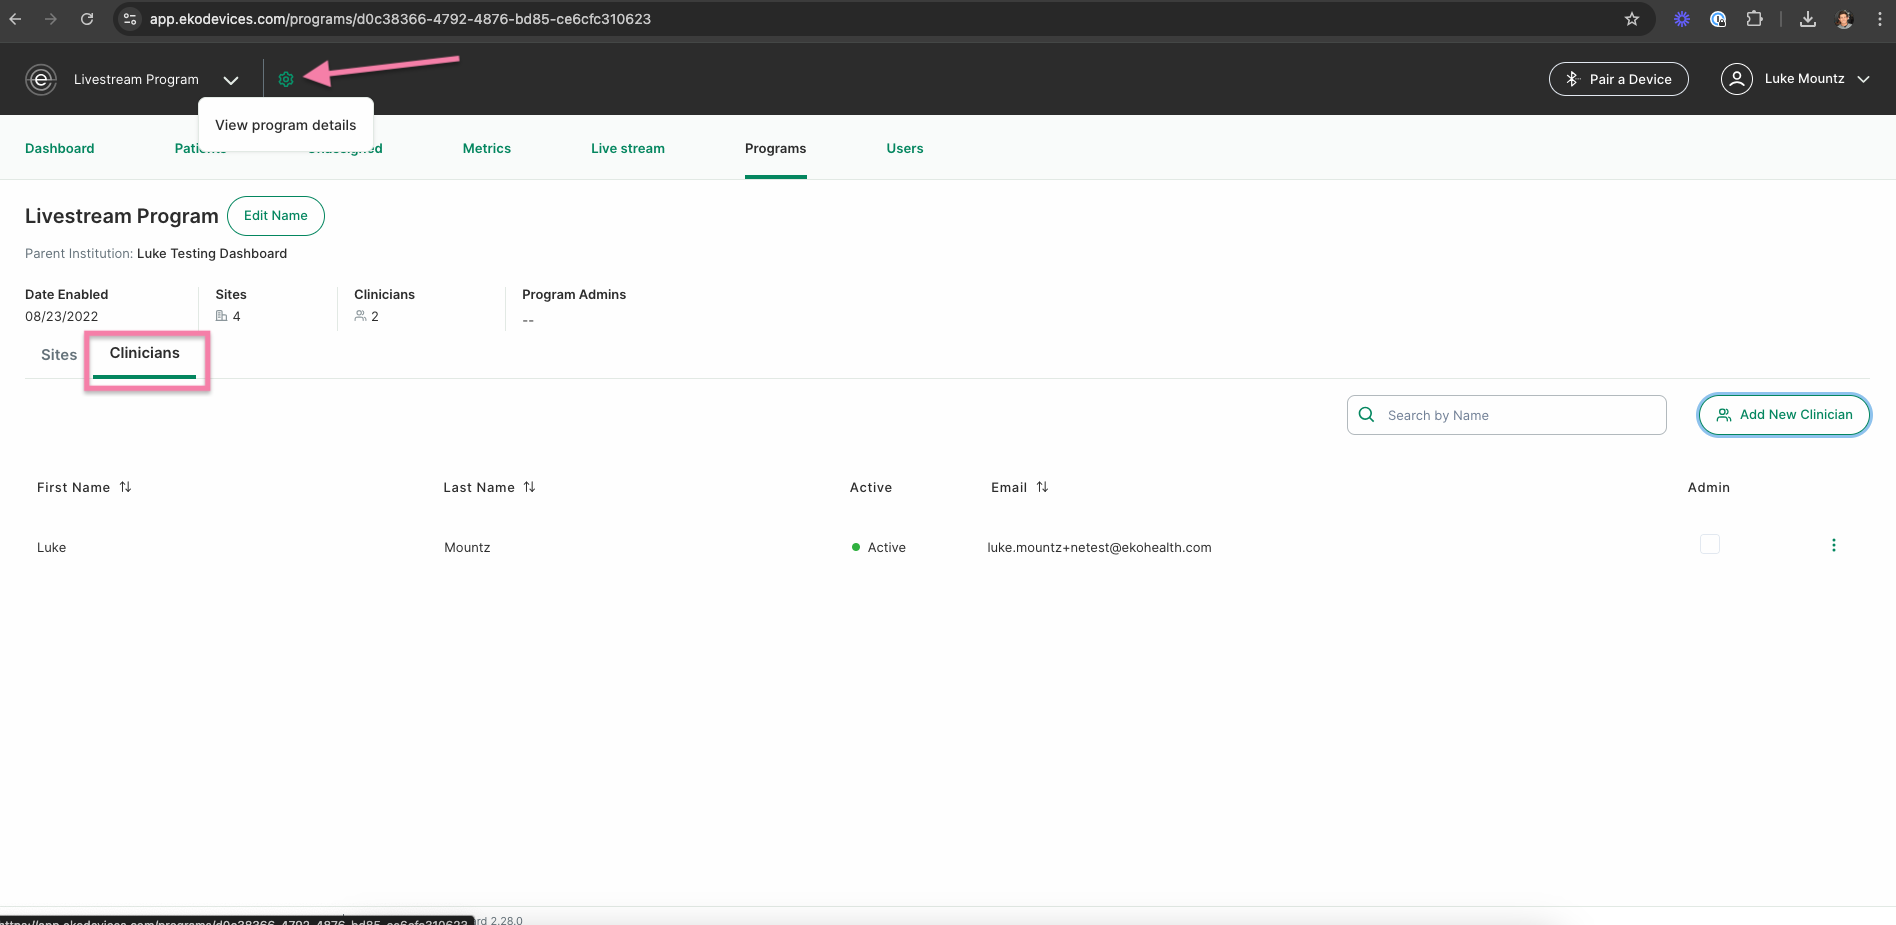Screen dimensions: 1896x925
Task: Open the Live stream tab
Action: (628, 148)
